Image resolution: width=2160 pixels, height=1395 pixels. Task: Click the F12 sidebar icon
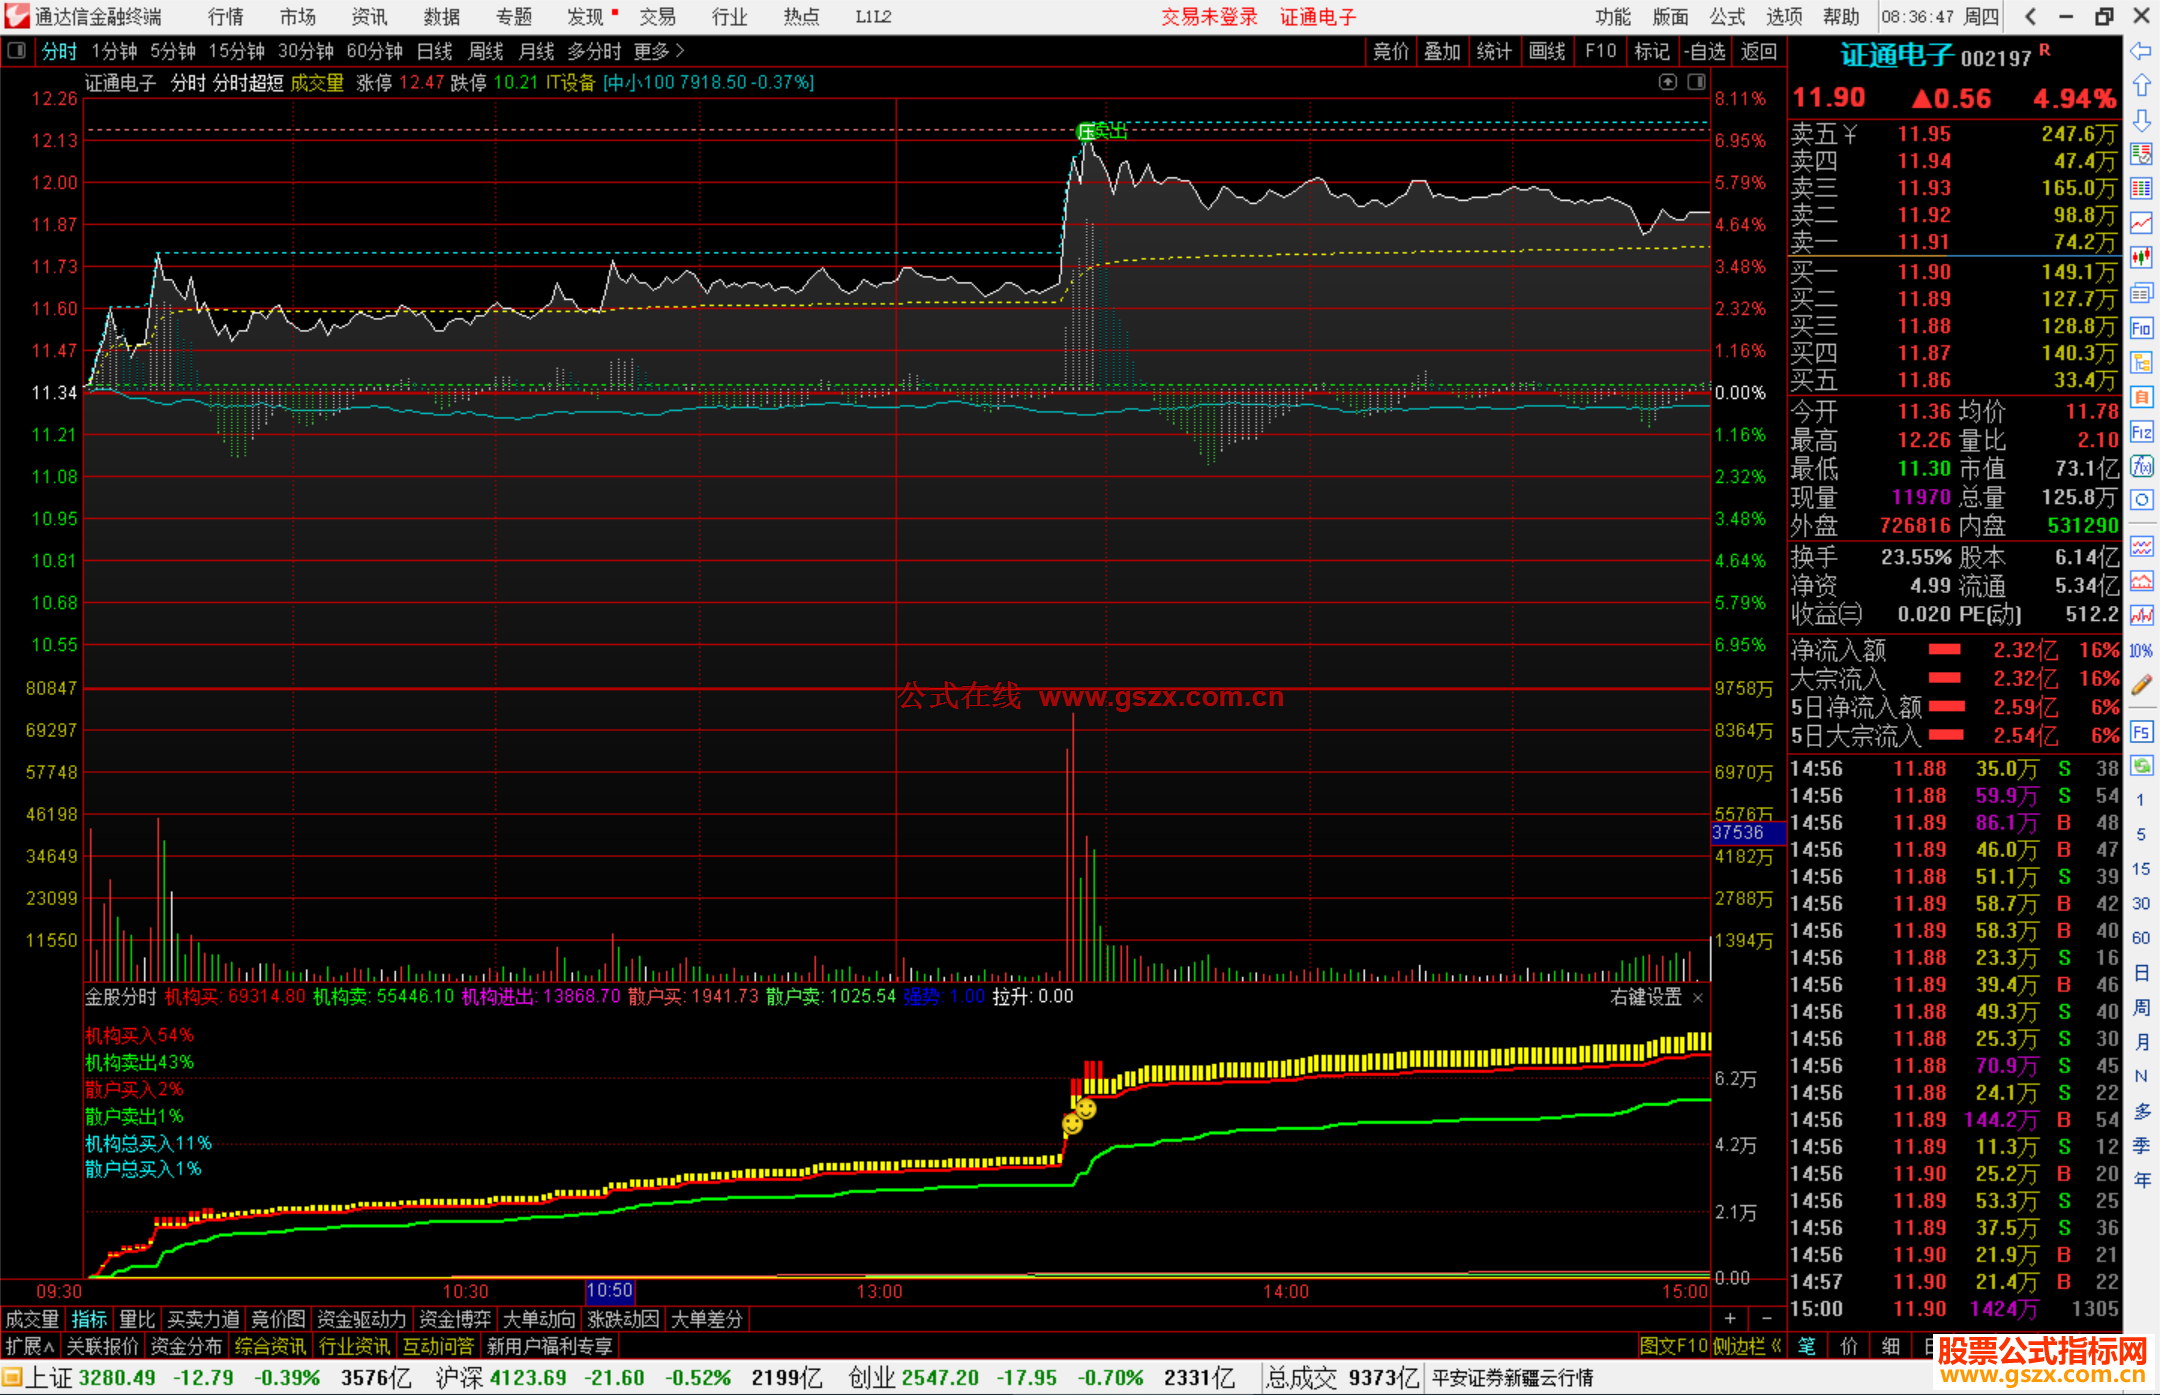[x=2141, y=432]
